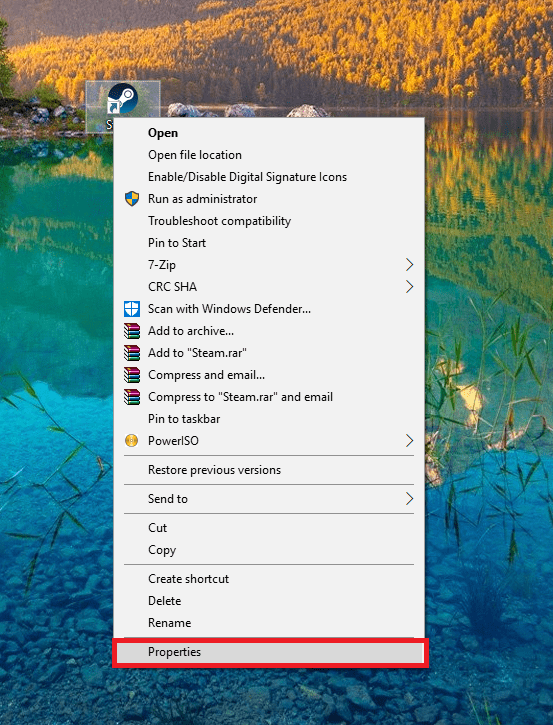Select Create shortcut

tap(269, 579)
